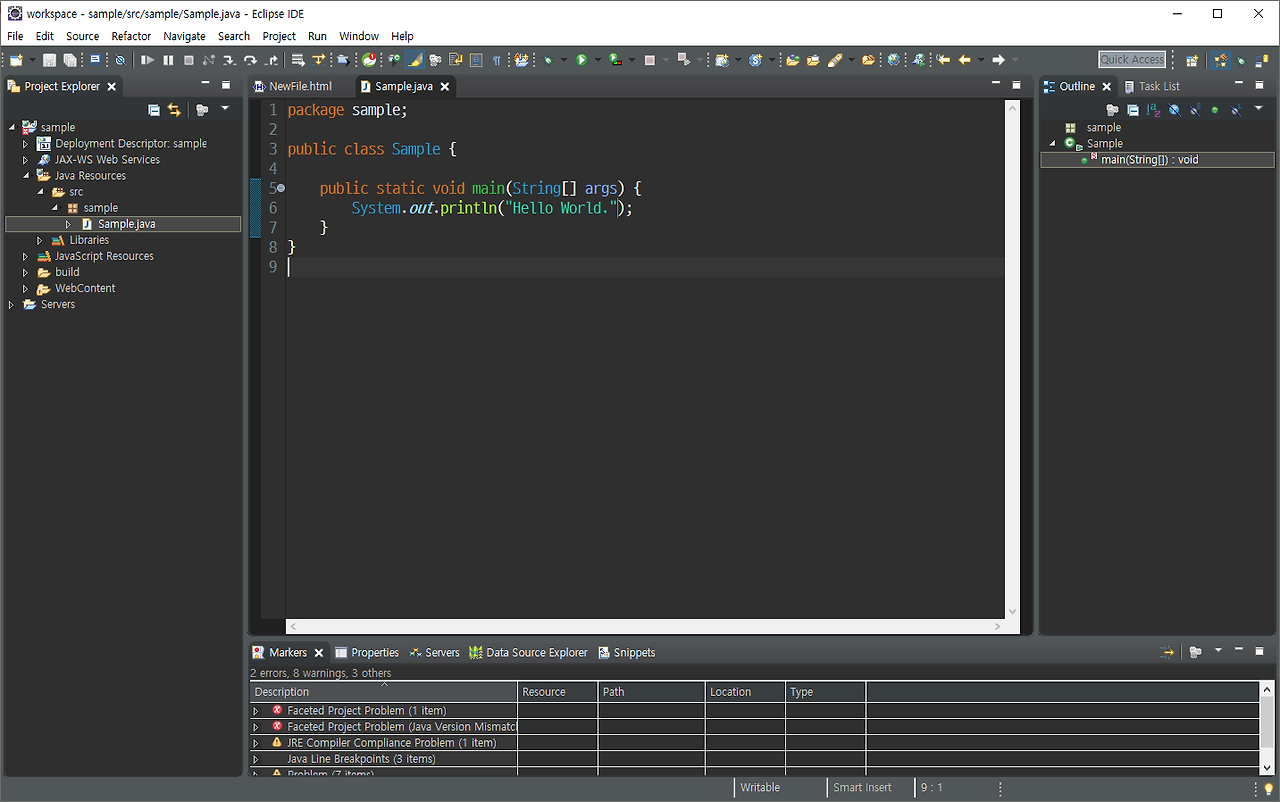Click the New file wizard icon
The image size is (1280, 802).
coord(16,60)
